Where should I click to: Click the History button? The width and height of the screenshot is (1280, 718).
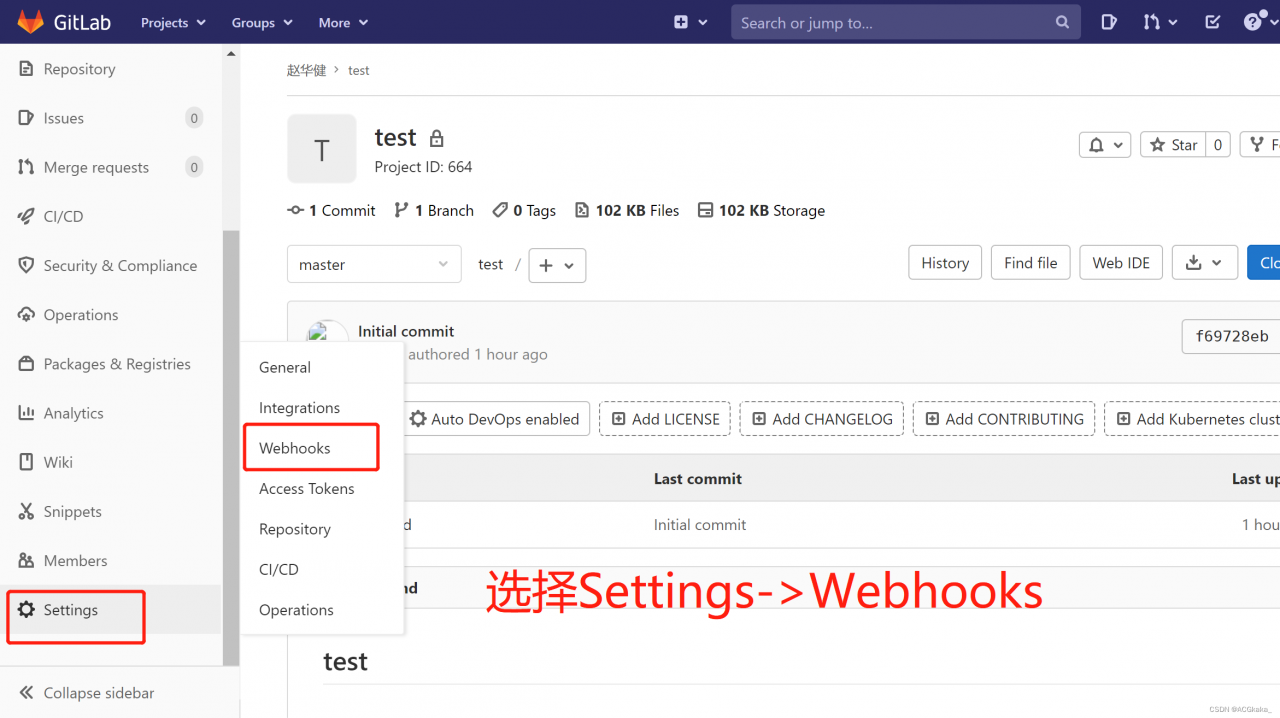[x=945, y=263]
